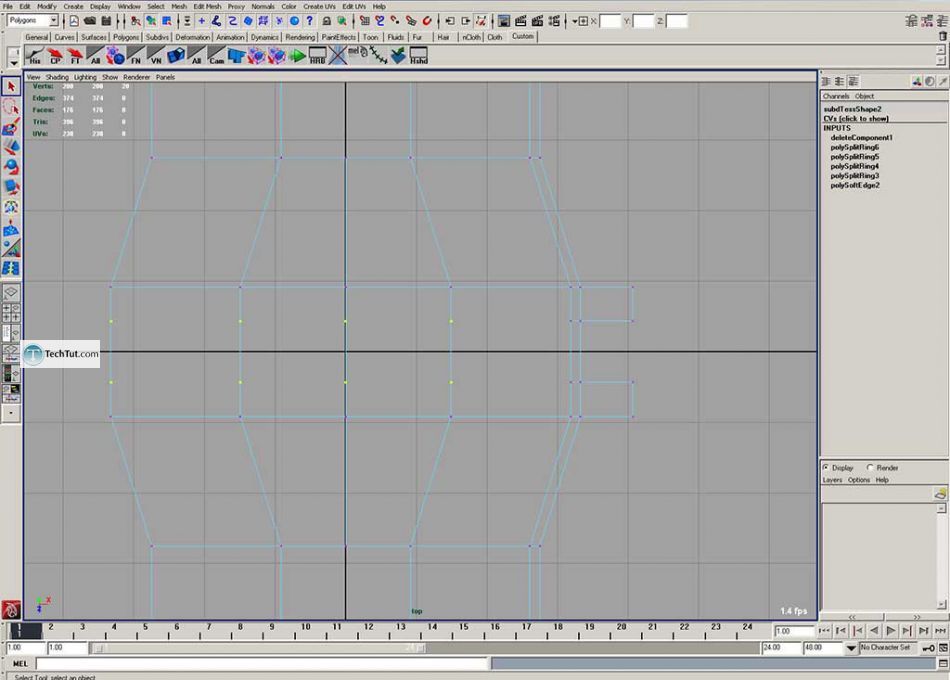Click the FN shelf button
950x680 pixels.
pos(136,56)
